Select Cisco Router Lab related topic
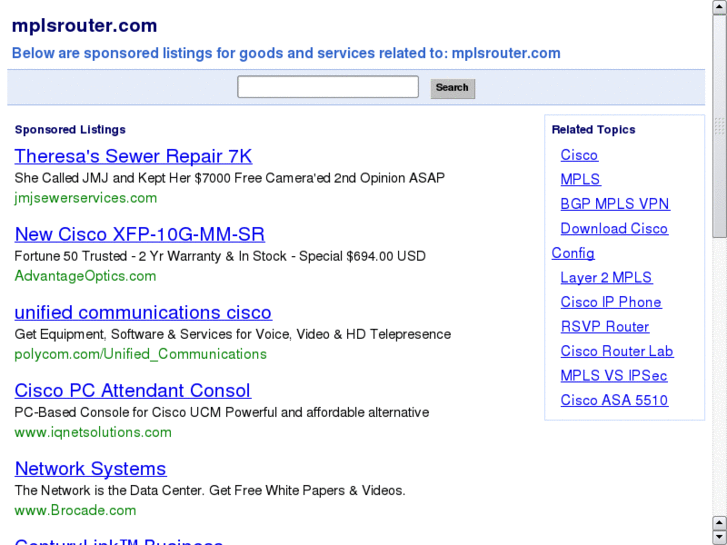The width and height of the screenshot is (727, 545). coord(617,351)
